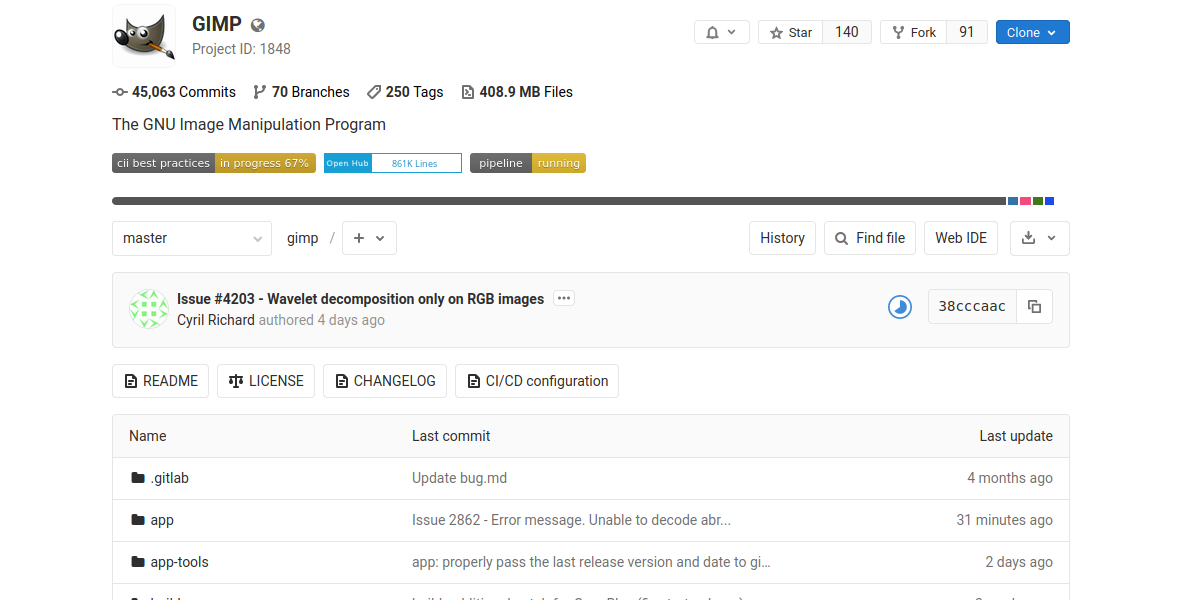Image resolution: width=1188 pixels, height=600 pixels.
Task: Click the GIMP Wilber project avatar
Action: (144, 36)
